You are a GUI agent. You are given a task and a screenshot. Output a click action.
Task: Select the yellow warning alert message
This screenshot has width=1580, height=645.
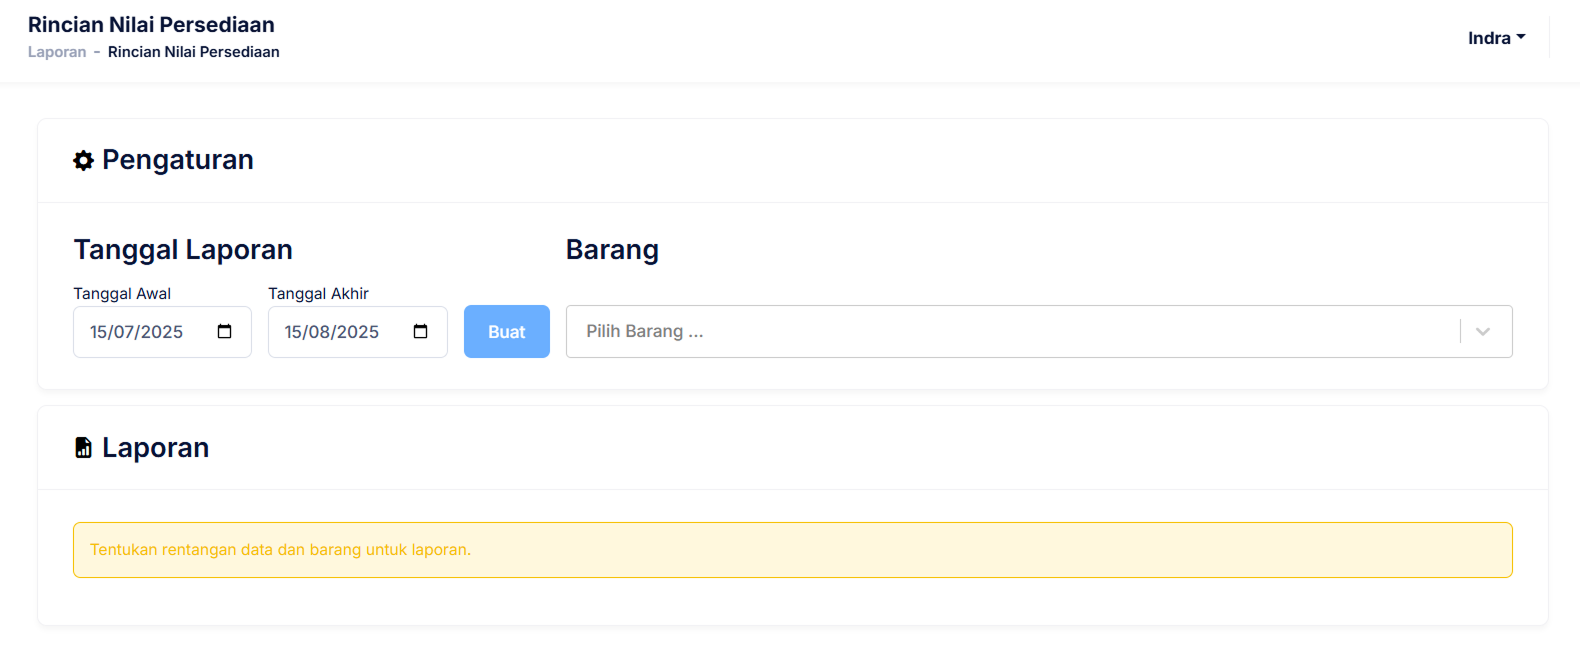(x=792, y=550)
